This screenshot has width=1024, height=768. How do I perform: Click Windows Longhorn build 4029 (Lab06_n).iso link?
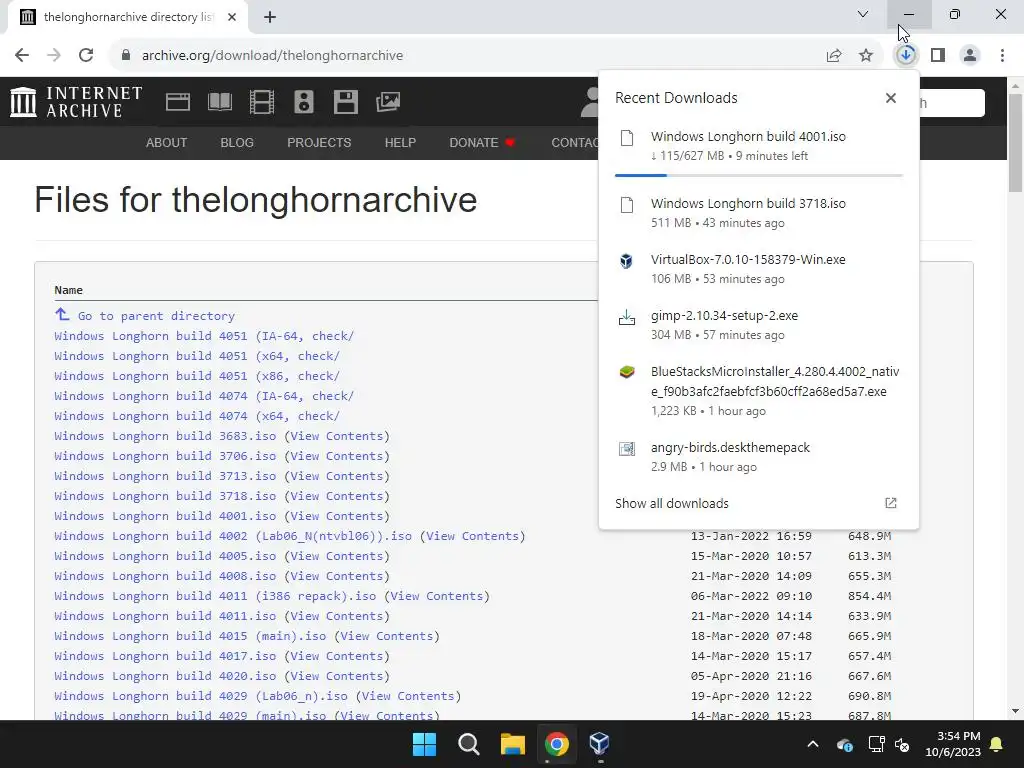point(200,696)
